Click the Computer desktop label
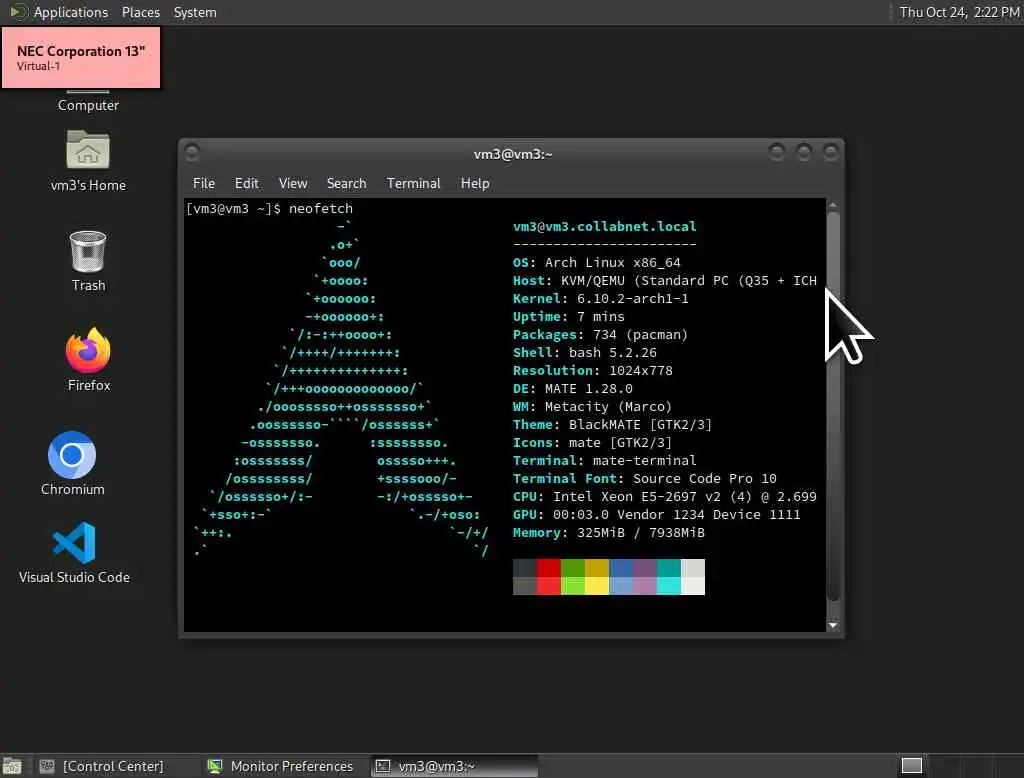Viewport: 1024px width, 778px height. 88,105
